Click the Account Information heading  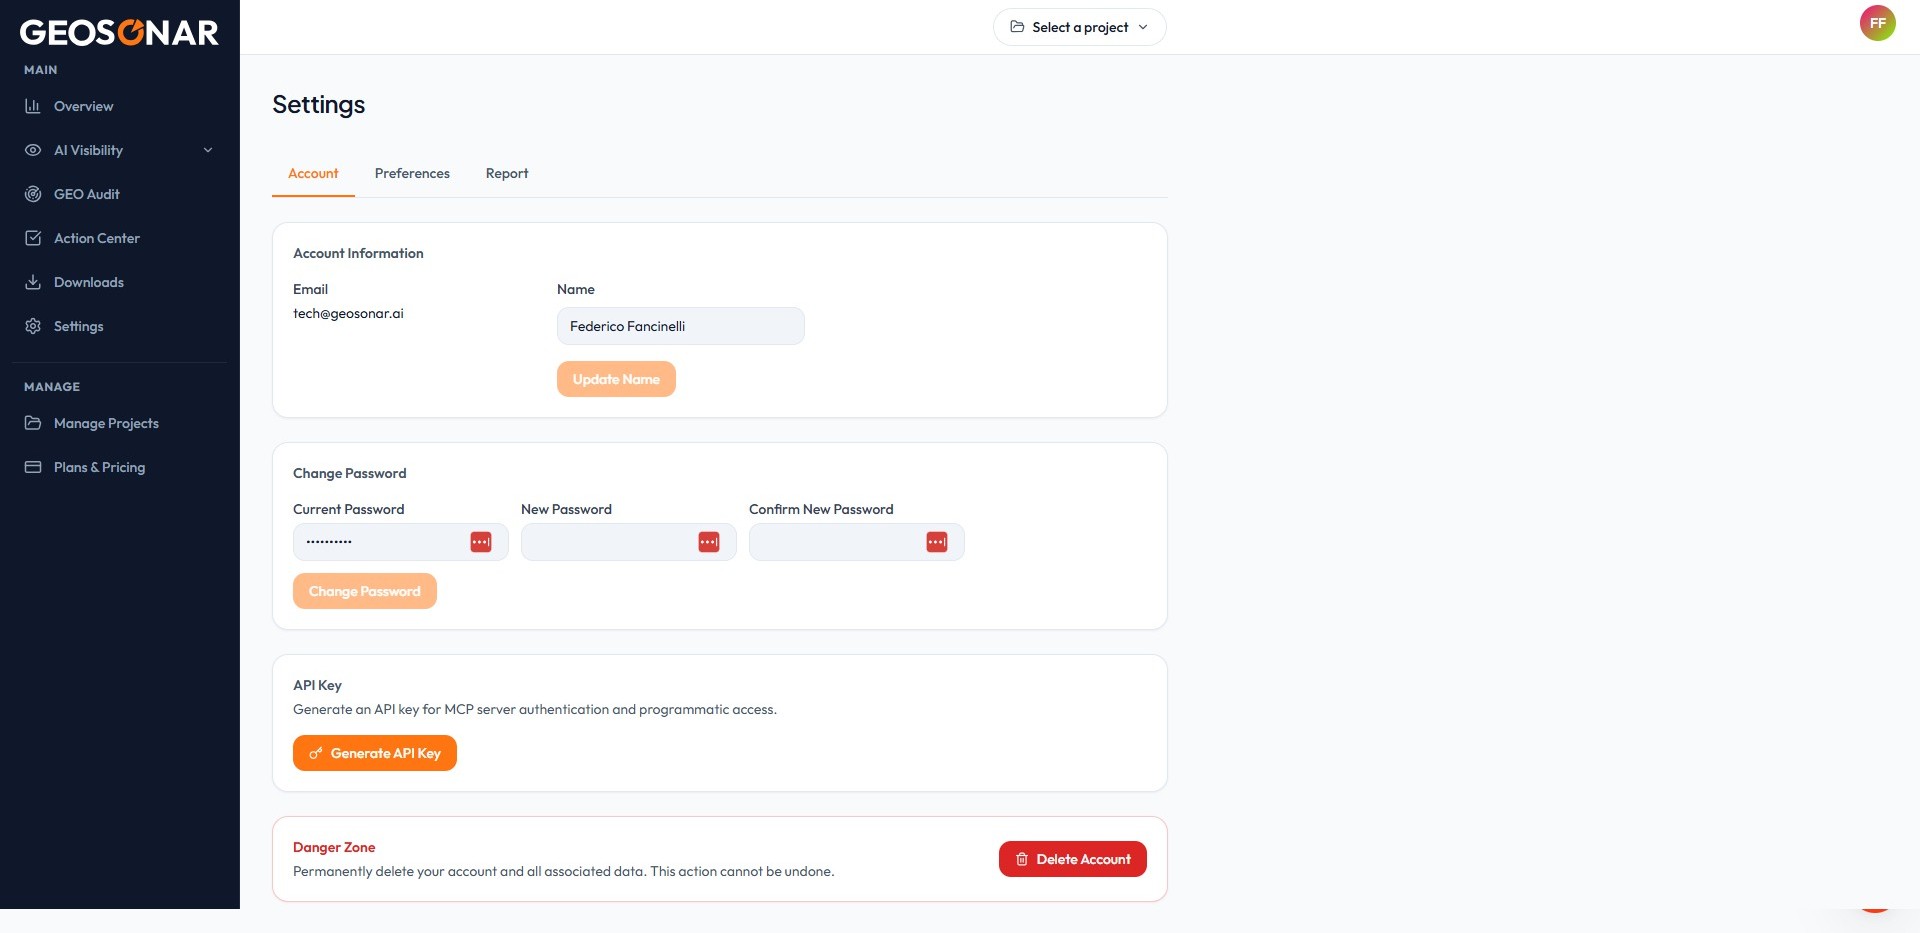click(358, 253)
